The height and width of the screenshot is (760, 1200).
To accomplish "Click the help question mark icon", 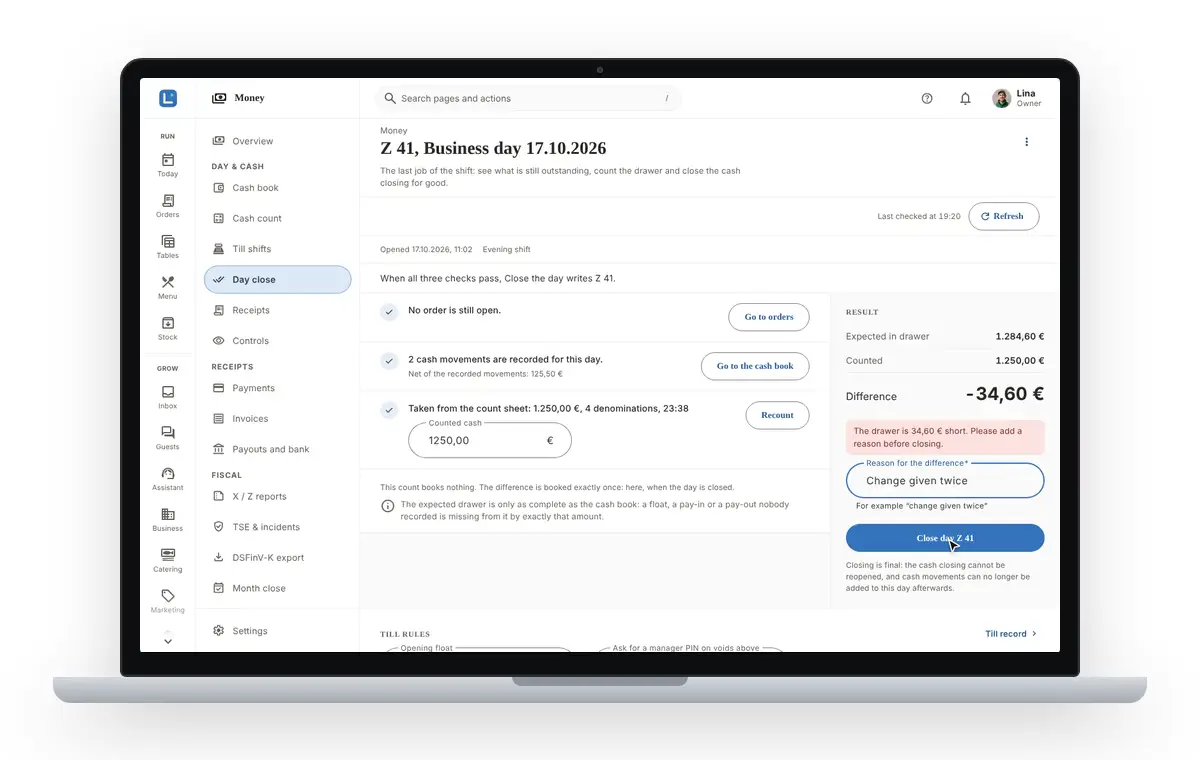I will pos(927,98).
